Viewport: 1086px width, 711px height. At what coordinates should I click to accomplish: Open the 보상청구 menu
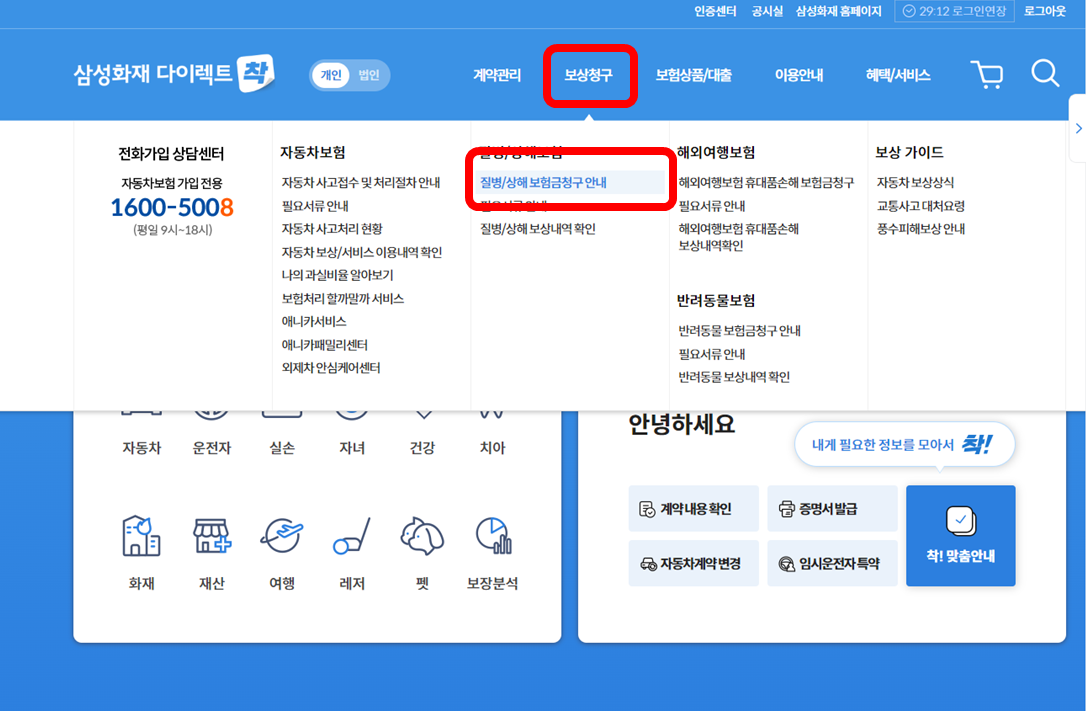[589, 75]
